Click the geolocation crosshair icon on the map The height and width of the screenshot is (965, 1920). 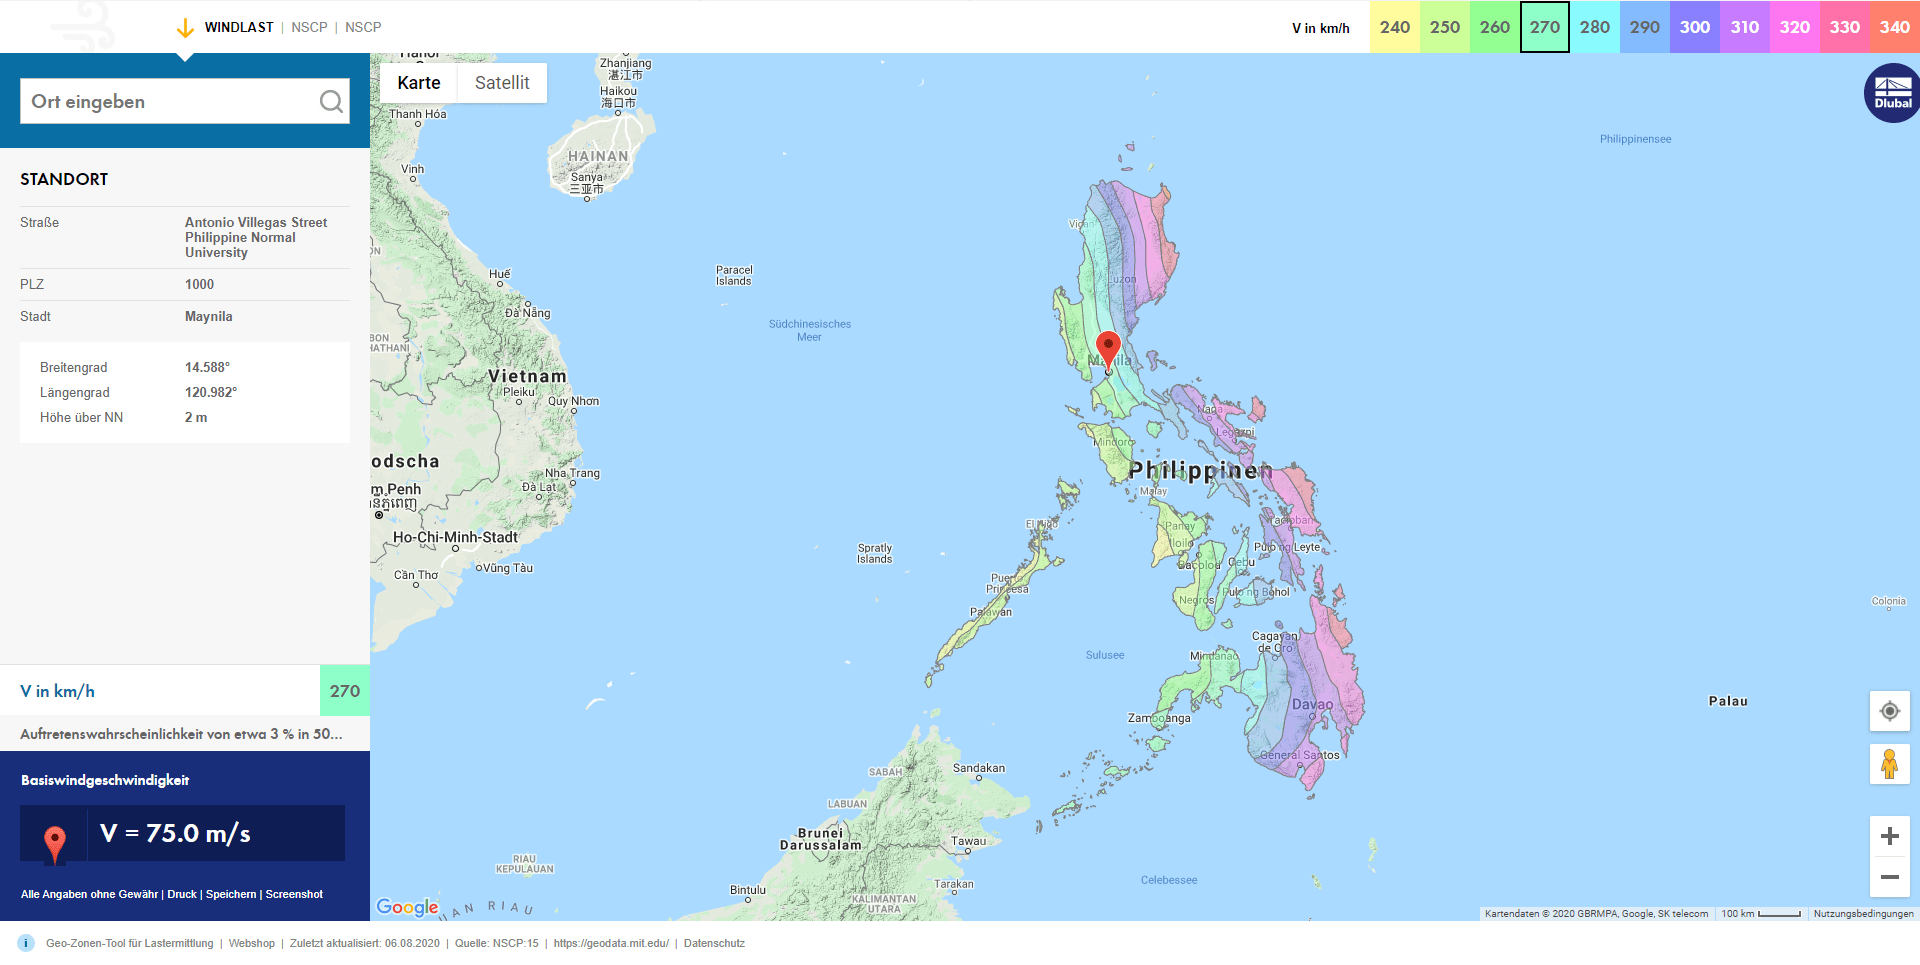(x=1889, y=711)
